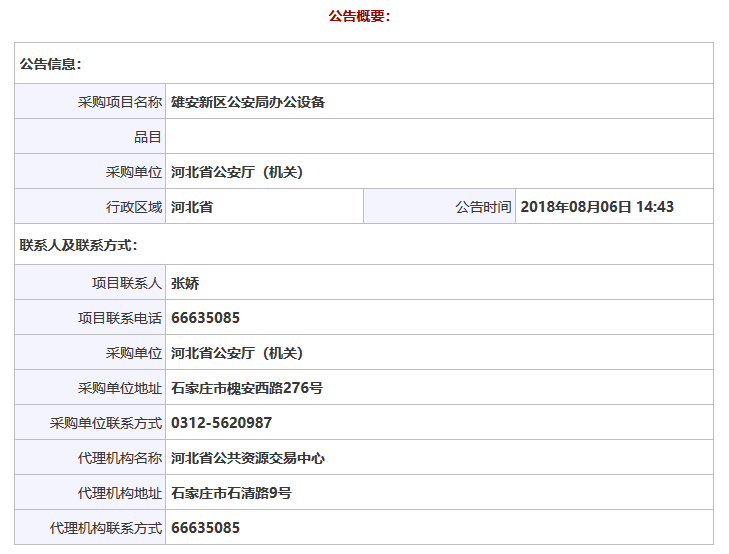Click the agency address 石家庄市石清路9号
Screen dimensions: 729x554
[x=232, y=493]
